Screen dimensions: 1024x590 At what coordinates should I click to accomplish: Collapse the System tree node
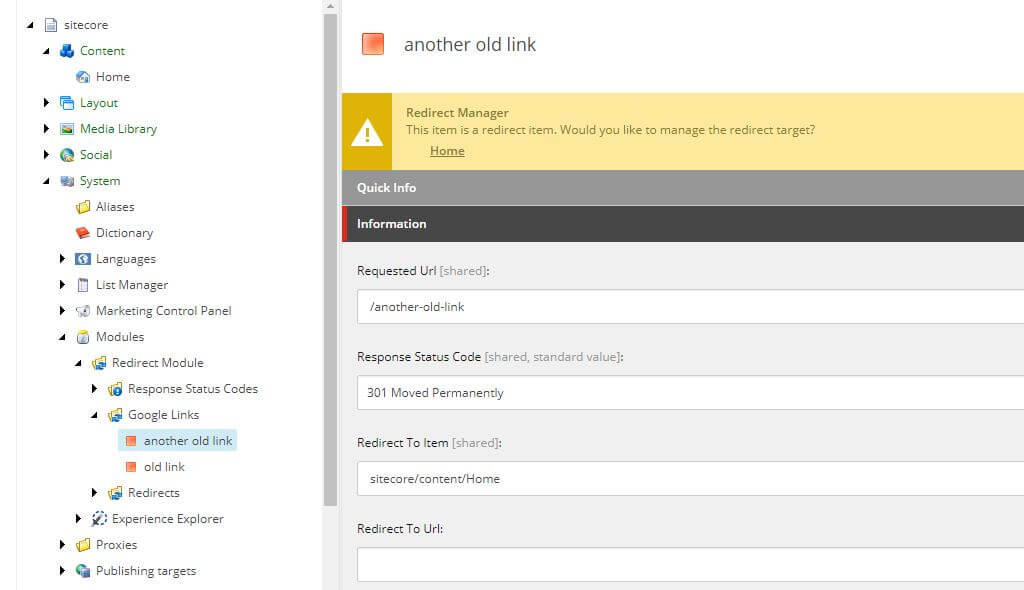tap(46, 181)
